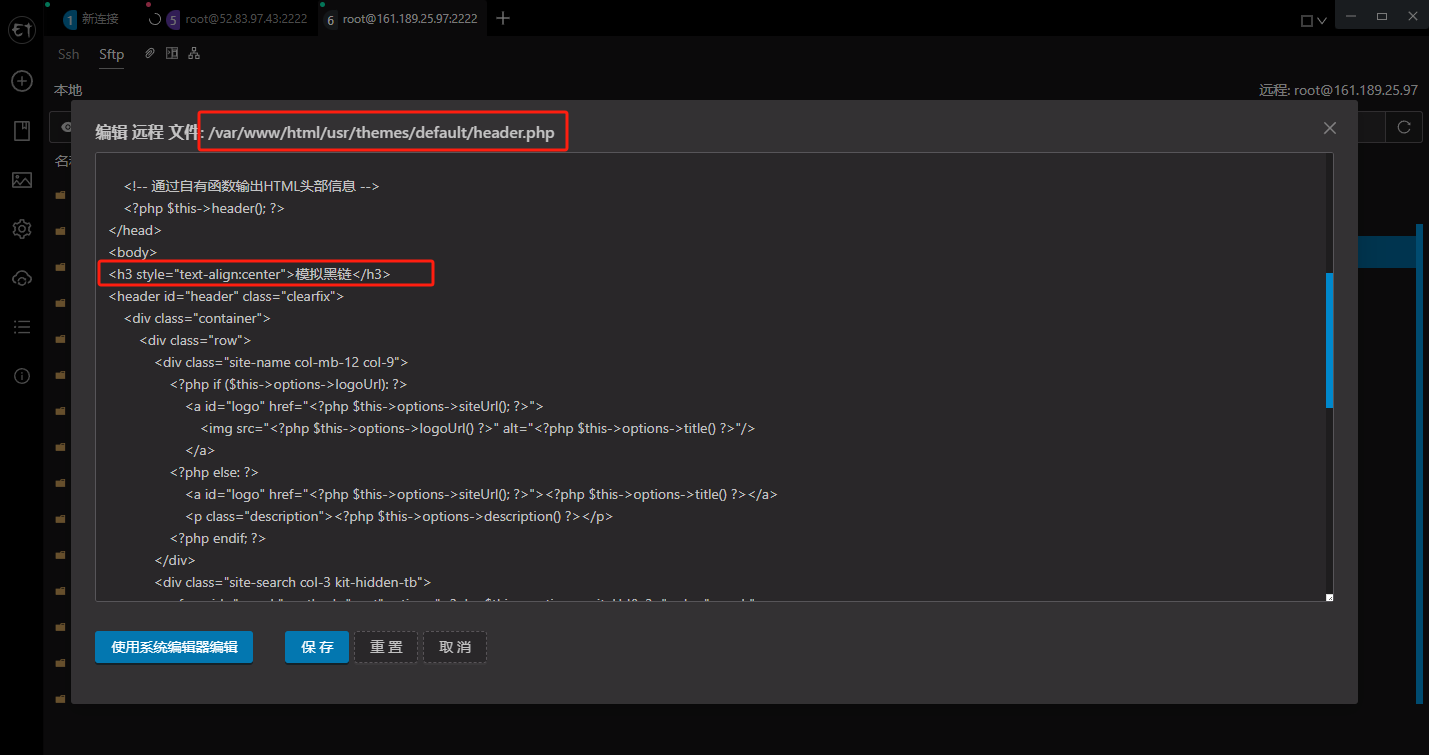1429x755 pixels.
Task: Minimize the electerm window
Action: coord(1353,16)
